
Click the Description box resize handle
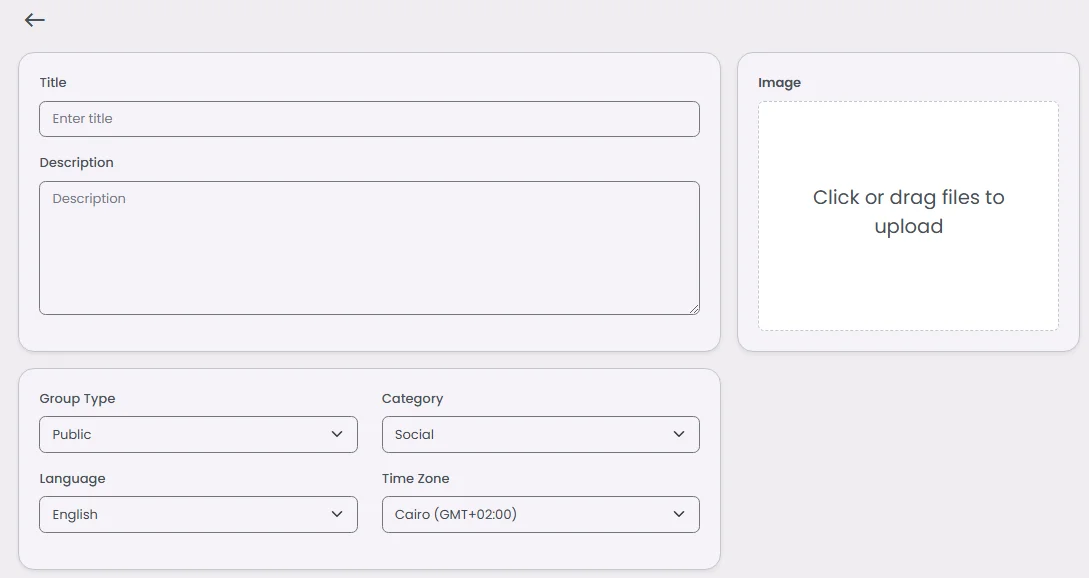click(x=694, y=309)
